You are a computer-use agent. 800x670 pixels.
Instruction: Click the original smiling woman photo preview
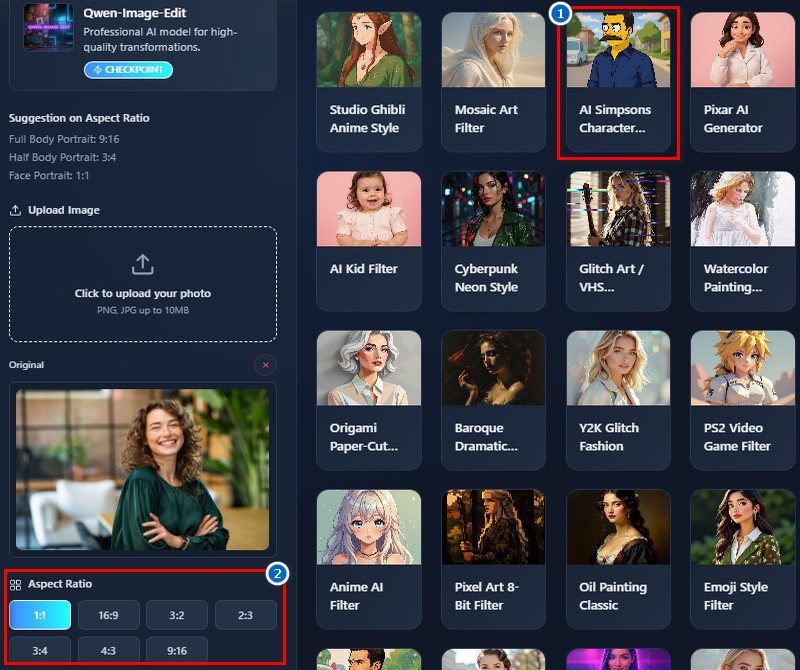point(143,469)
